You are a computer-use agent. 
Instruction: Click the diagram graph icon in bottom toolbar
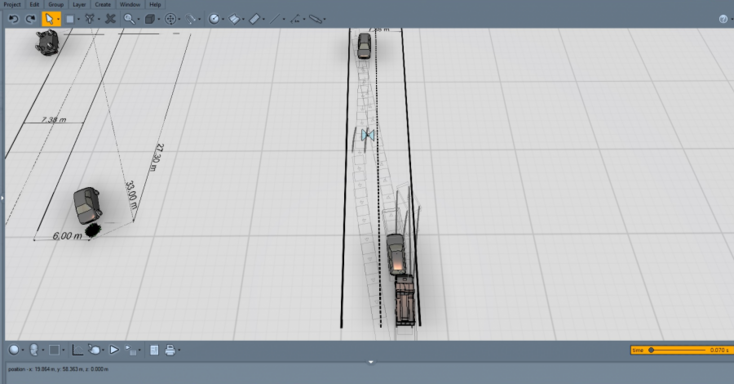[x=77, y=350]
